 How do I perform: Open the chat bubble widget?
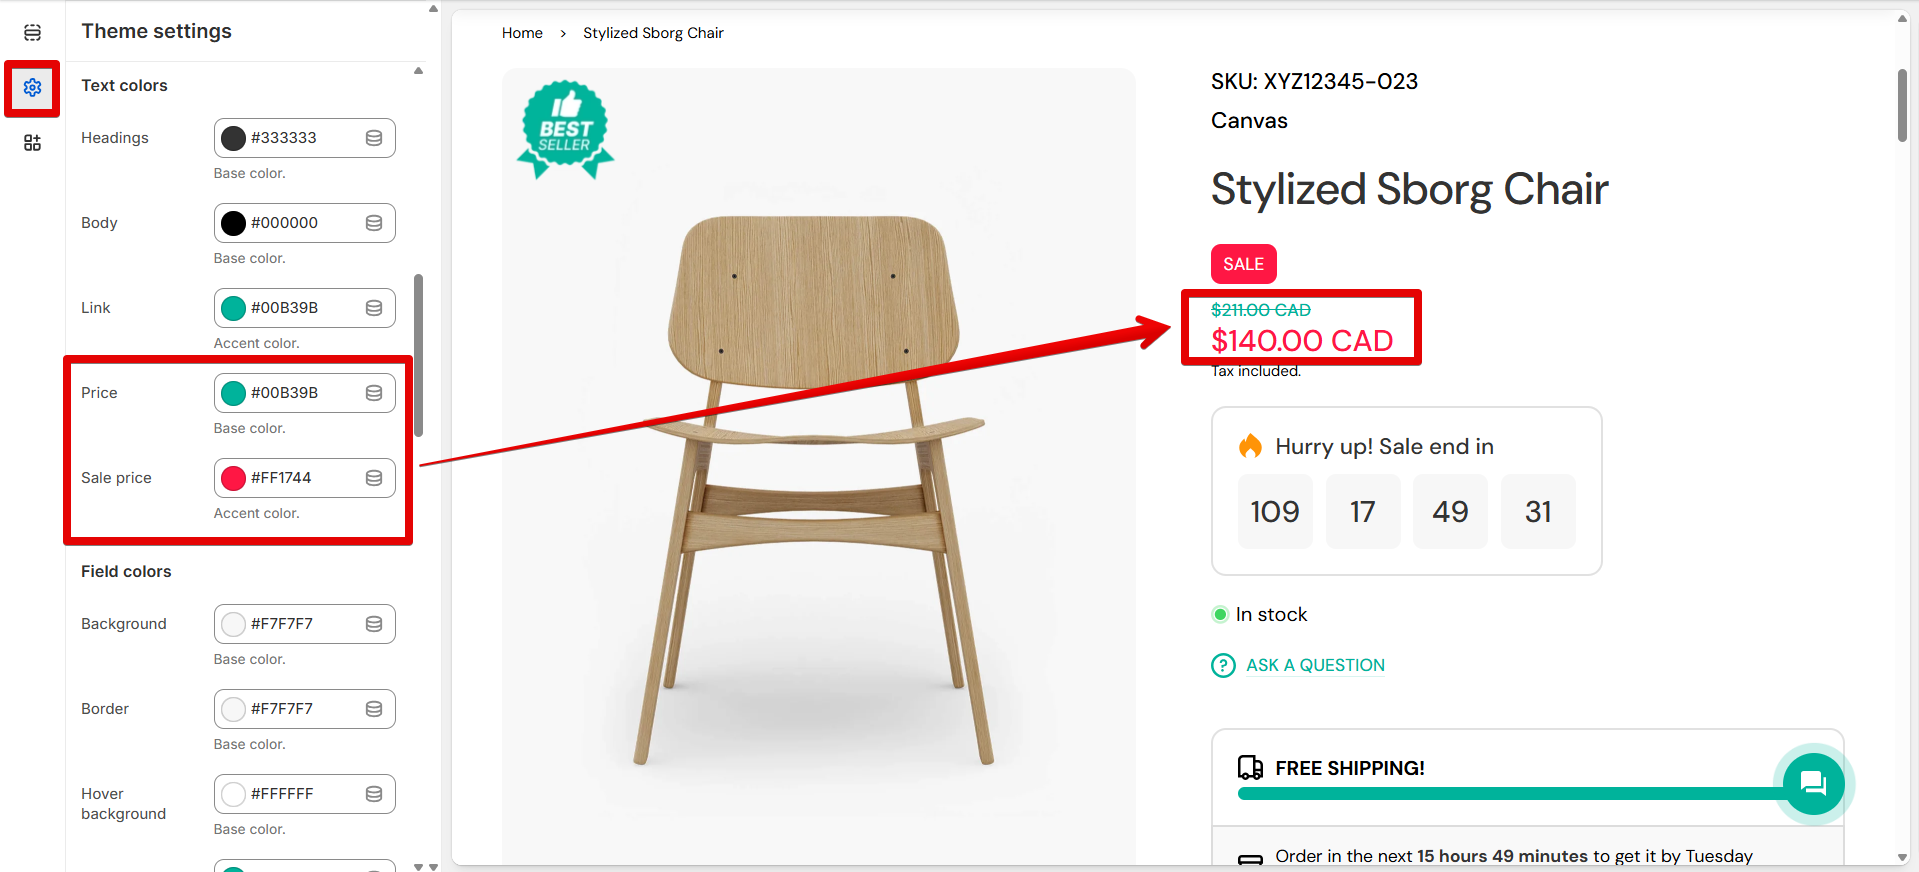click(1813, 783)
